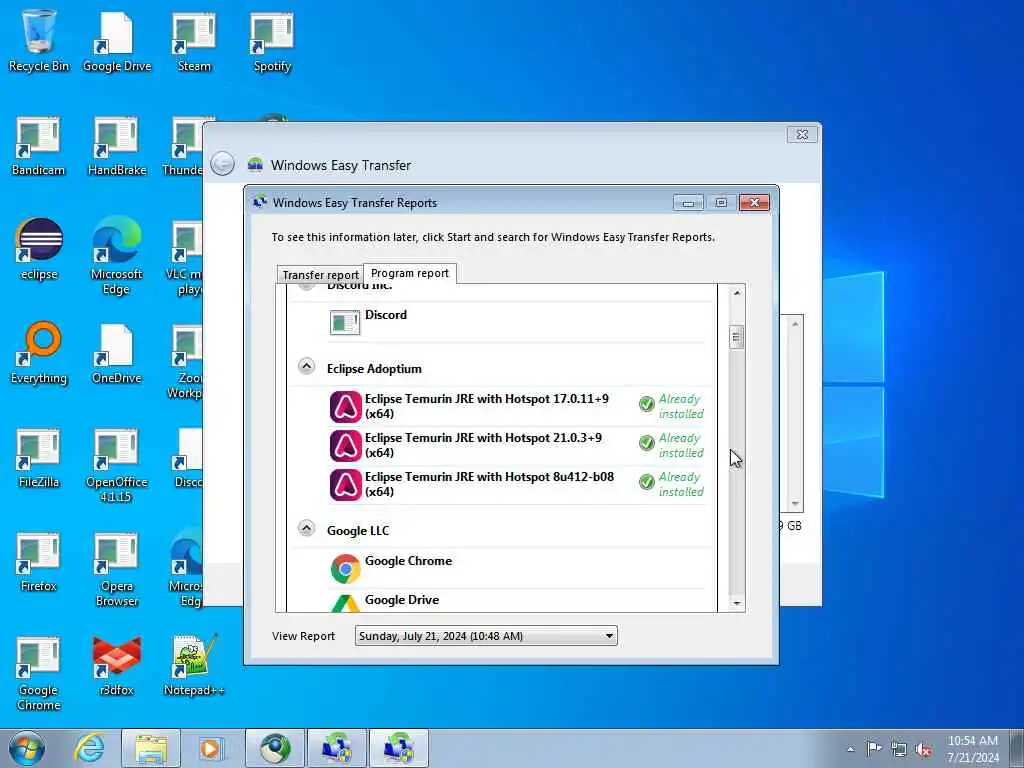
Task: Open Internet Explorer from the taskbar
Action: pyautogui.click(x=88, y=748)
